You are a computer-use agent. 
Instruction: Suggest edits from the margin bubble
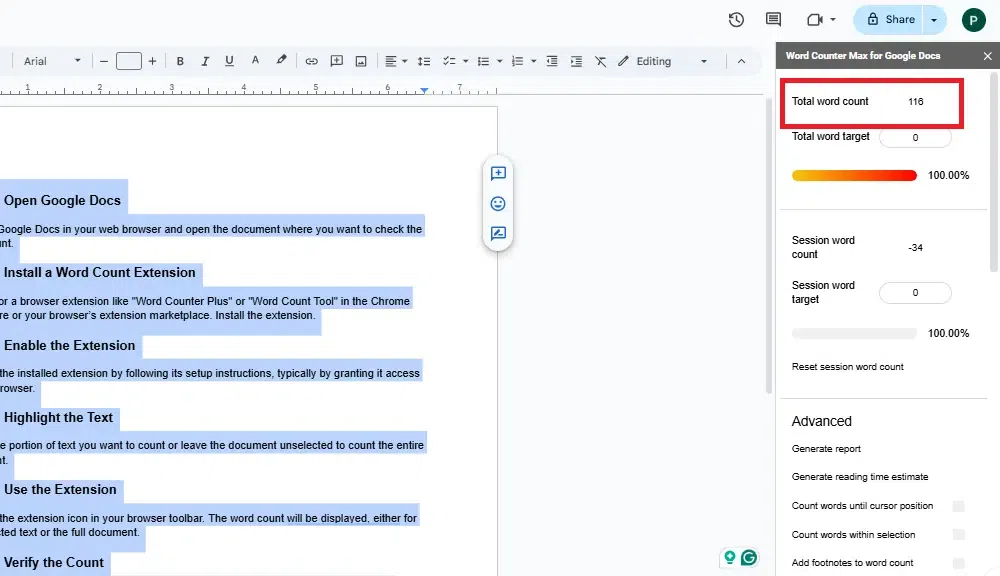click(x=498, y=233)
